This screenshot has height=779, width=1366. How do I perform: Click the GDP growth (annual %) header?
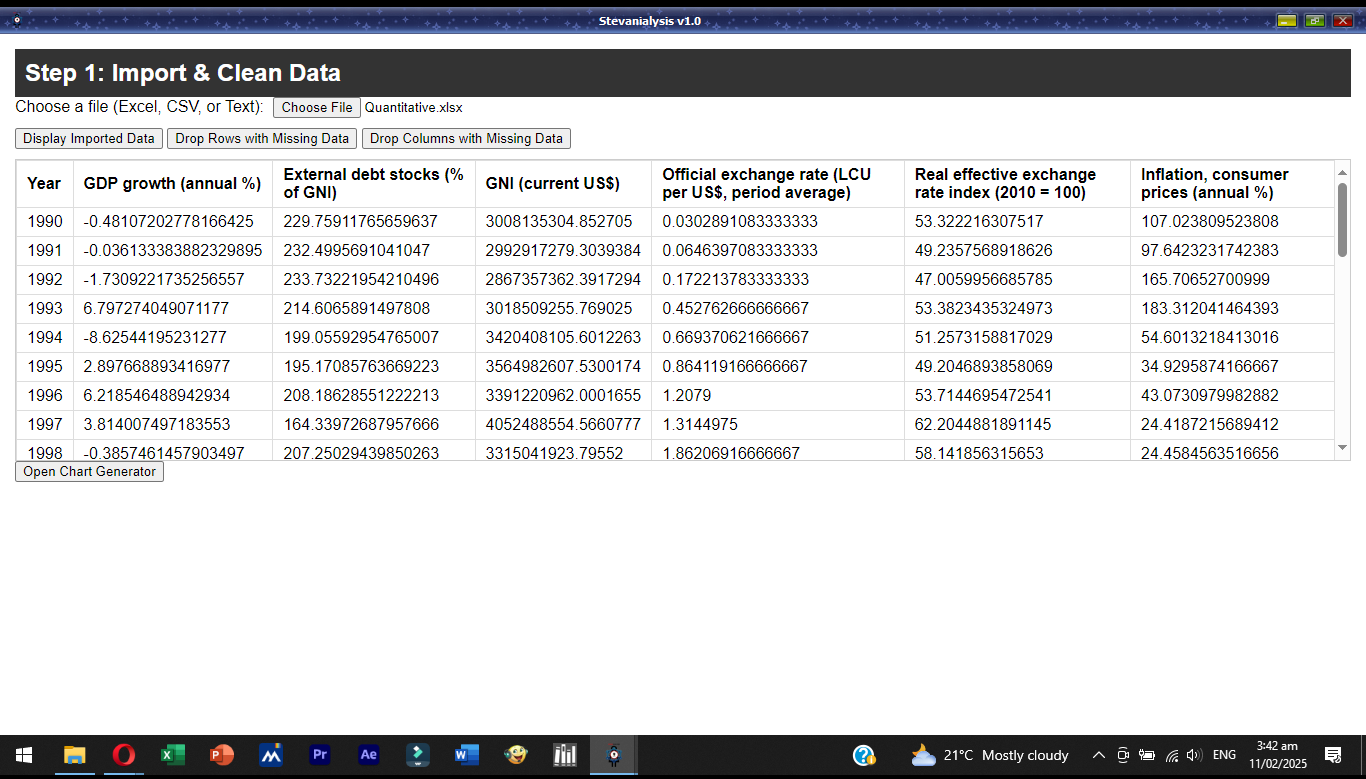point(172,183)
